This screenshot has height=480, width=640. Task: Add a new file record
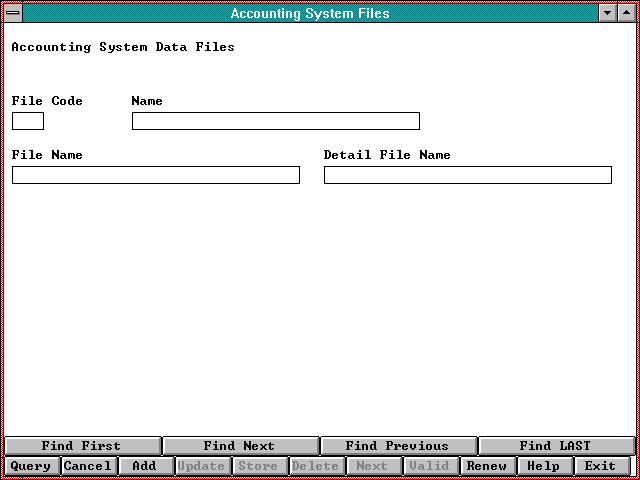pyautogui.click(x=145, y=466)
